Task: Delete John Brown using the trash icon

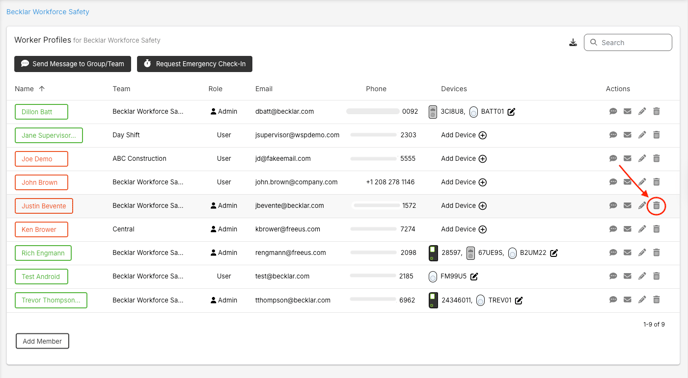Action: [x=656, y=182]
